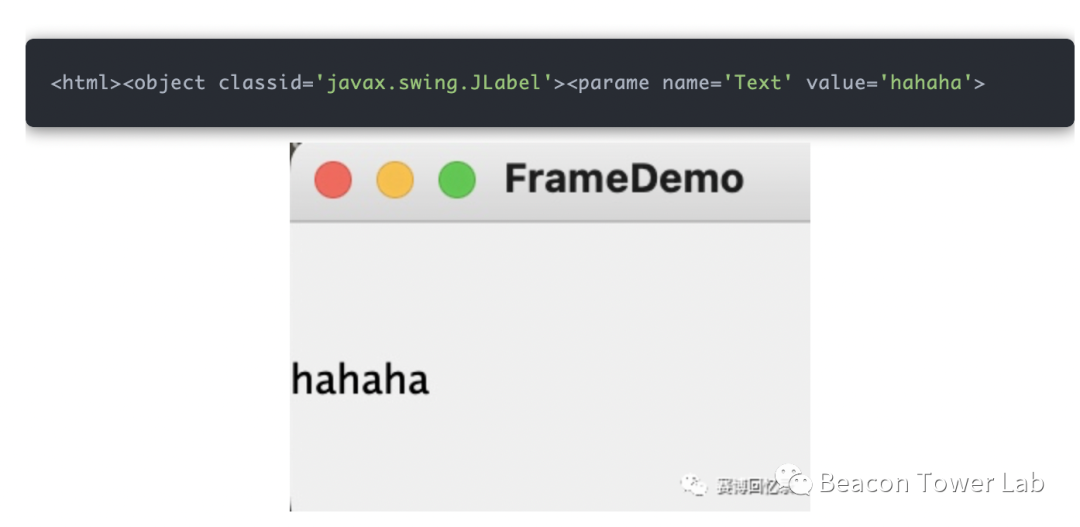Click title bar space right of FrameDemo
This screenshot has width=1080, height=527.
coord(780,180)
